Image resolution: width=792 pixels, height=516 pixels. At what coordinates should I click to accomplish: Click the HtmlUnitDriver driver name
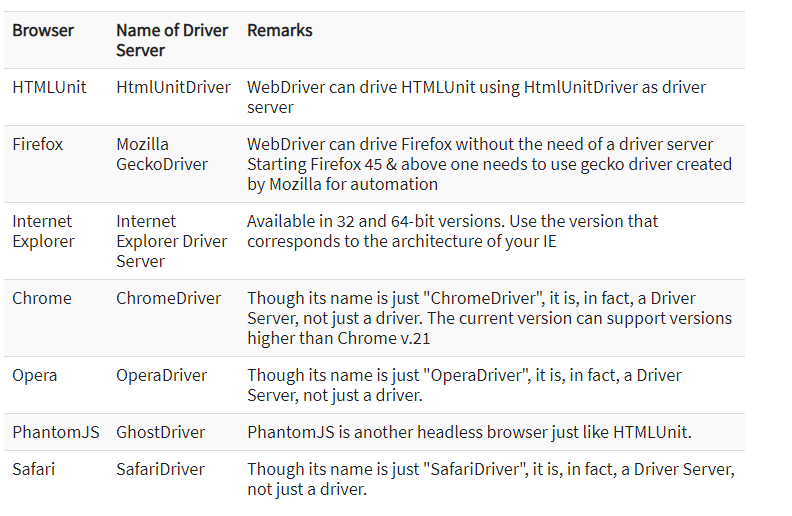click(173, 87)
